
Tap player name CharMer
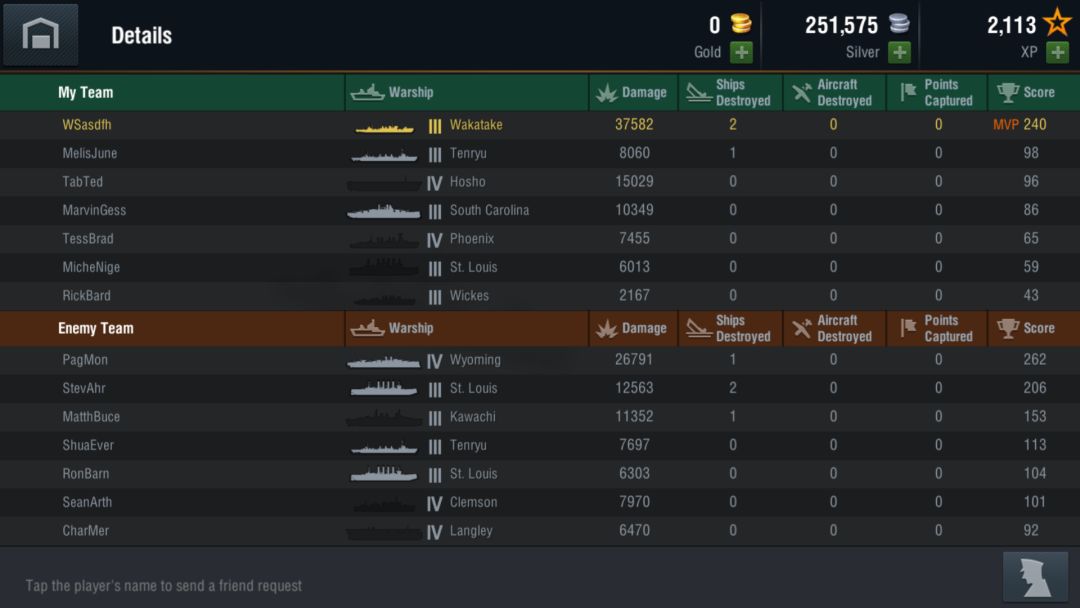[86, 531]
